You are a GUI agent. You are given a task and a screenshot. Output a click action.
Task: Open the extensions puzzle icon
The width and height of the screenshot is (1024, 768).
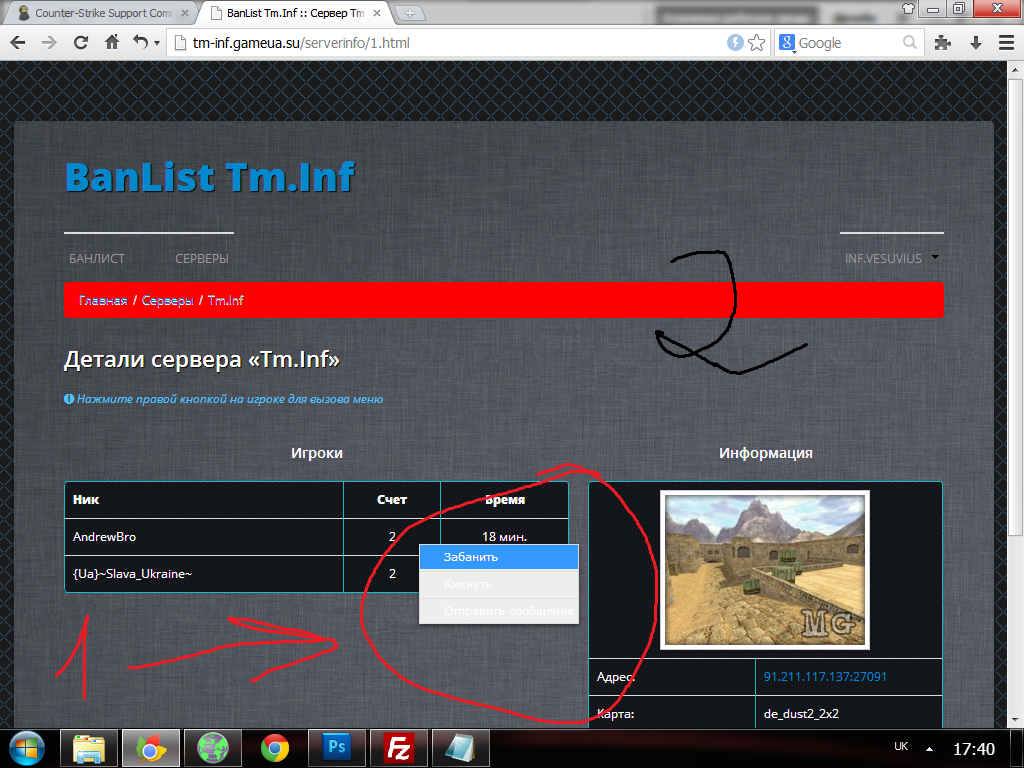942,43
